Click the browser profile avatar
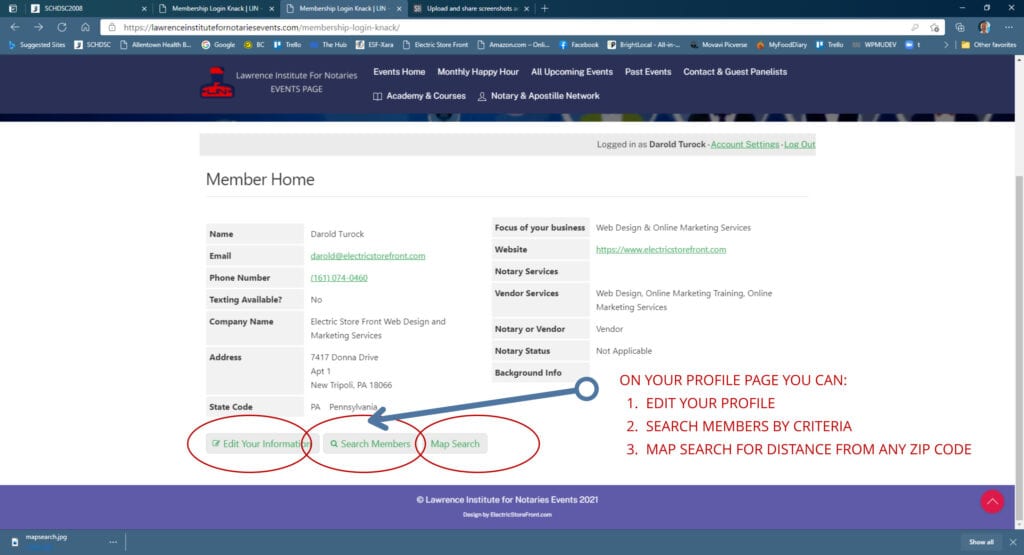Screen dimensions: 1024x555 coord(984,27)
